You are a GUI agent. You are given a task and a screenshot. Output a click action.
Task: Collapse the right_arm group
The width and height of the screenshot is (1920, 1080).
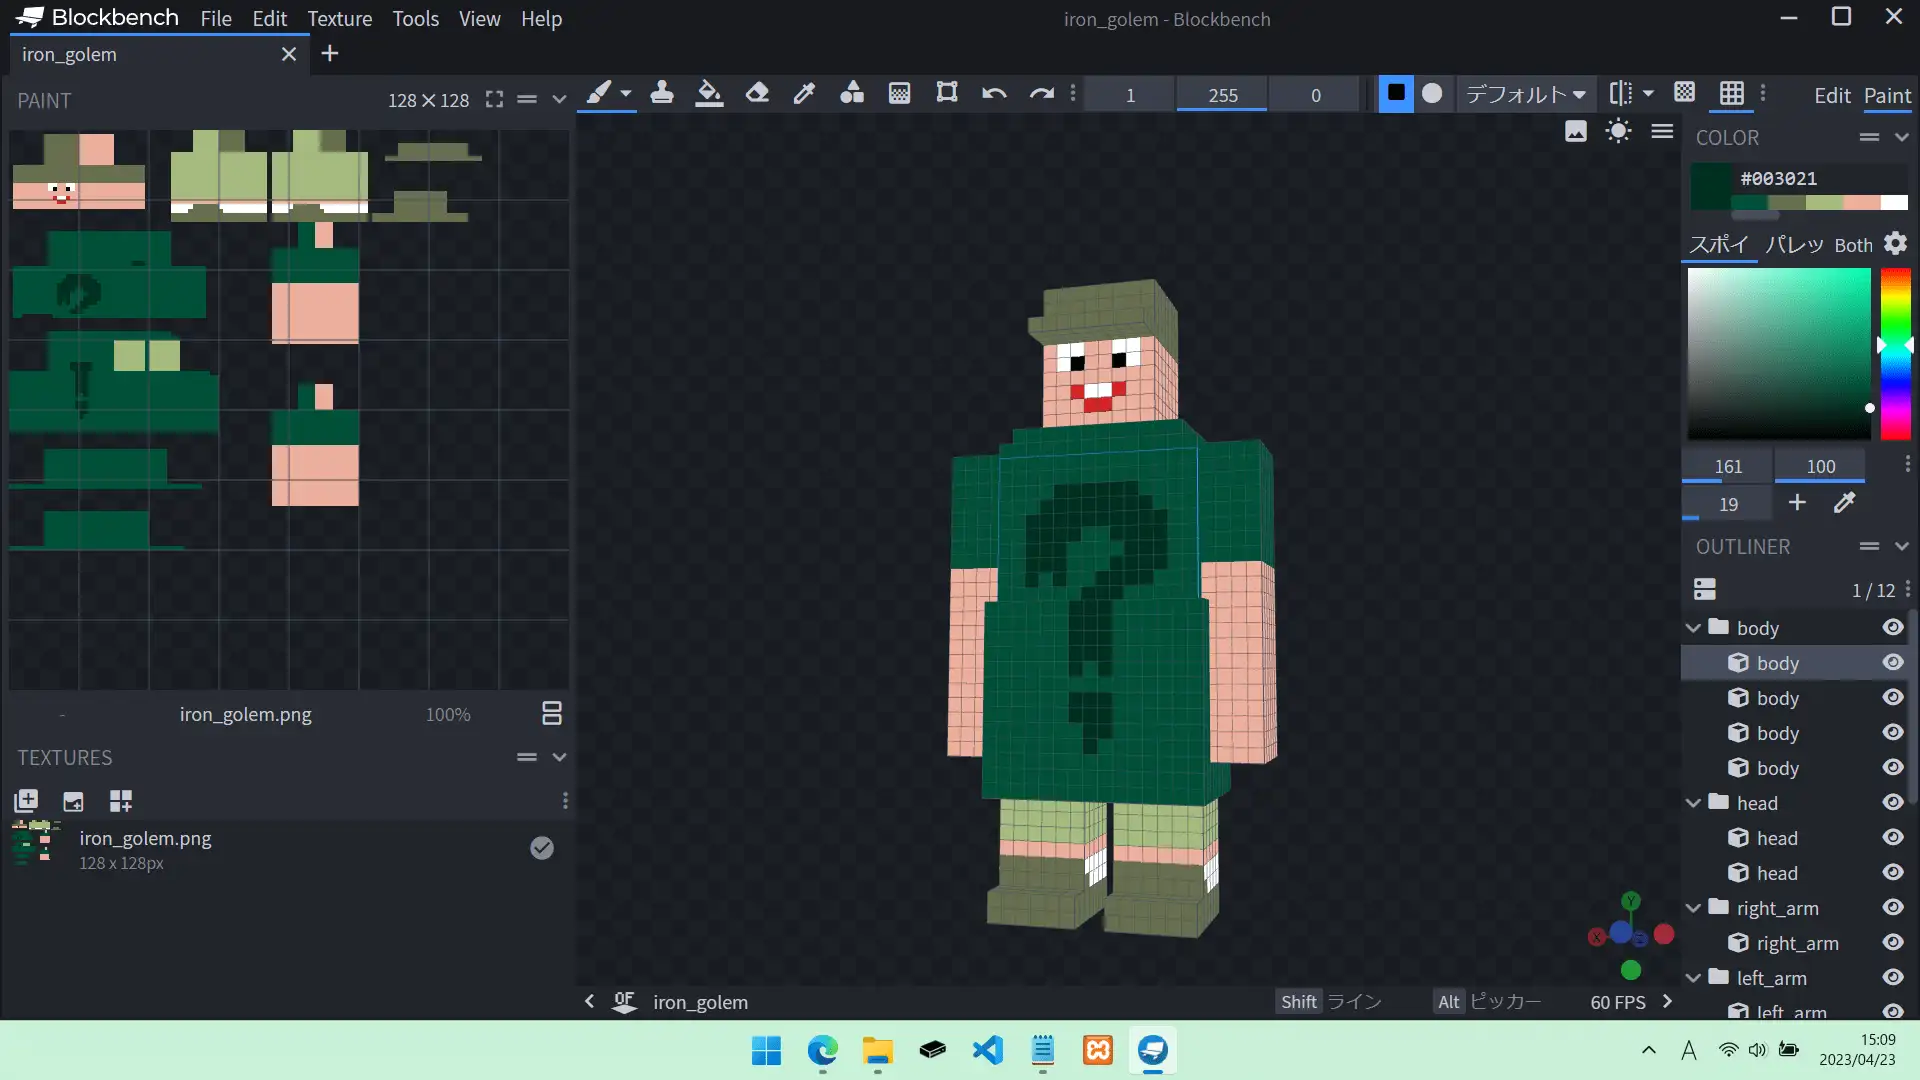(1693, 908)
